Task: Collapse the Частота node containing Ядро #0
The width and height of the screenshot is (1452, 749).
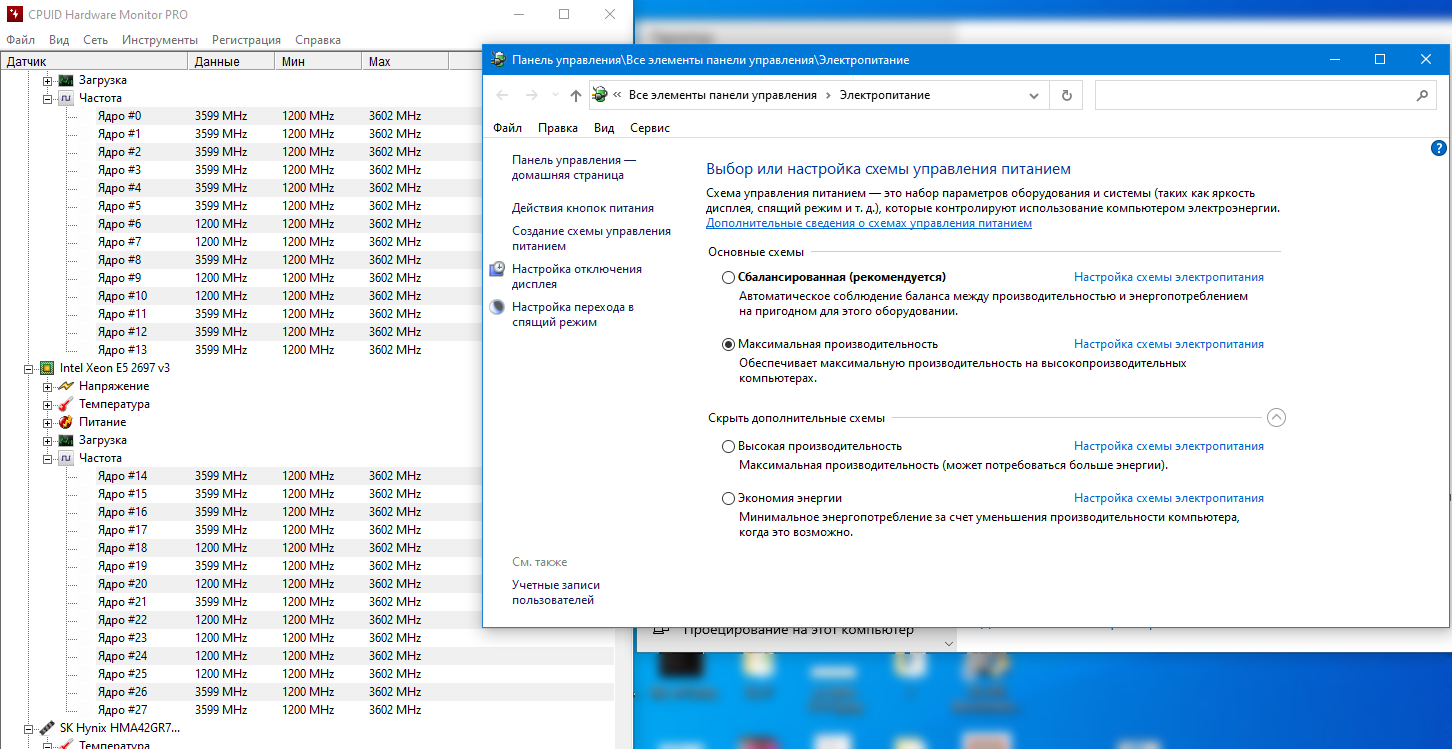Action: 47,98
